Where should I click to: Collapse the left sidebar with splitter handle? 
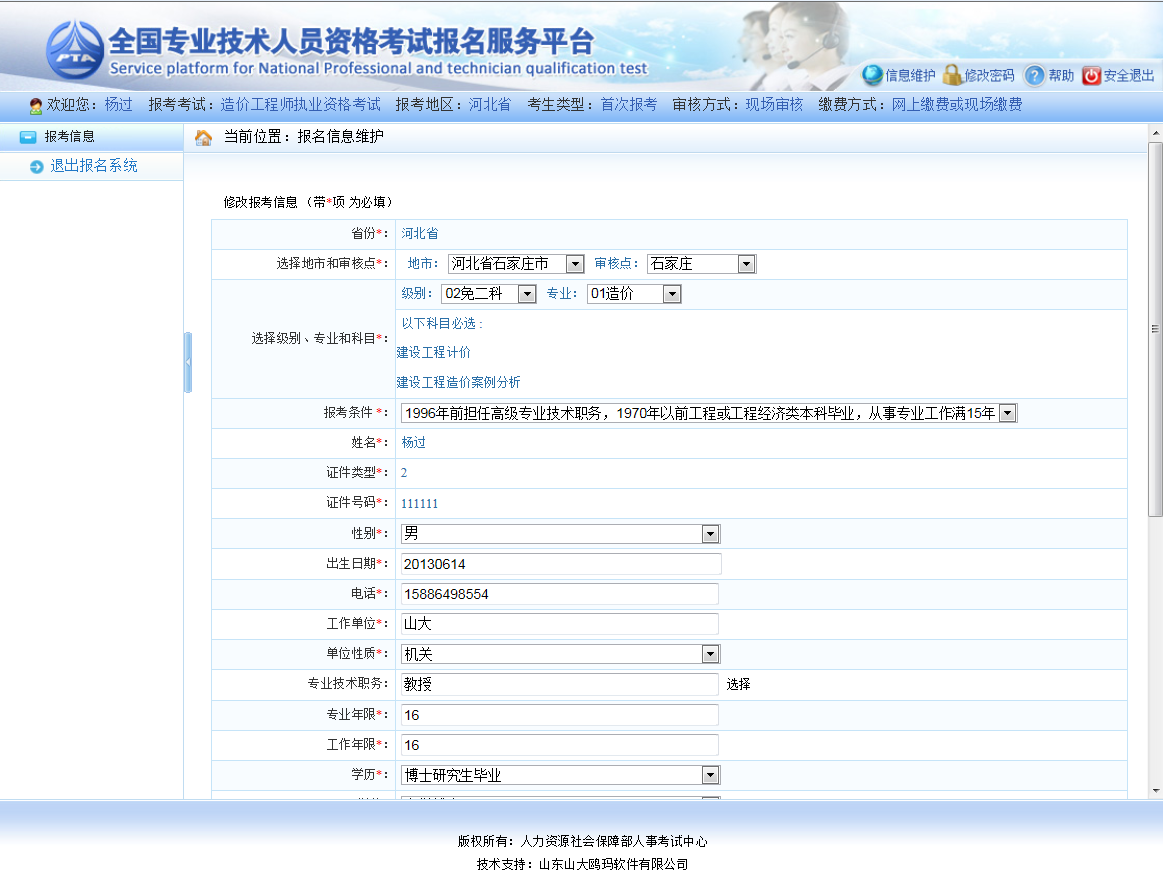[188, 362]
